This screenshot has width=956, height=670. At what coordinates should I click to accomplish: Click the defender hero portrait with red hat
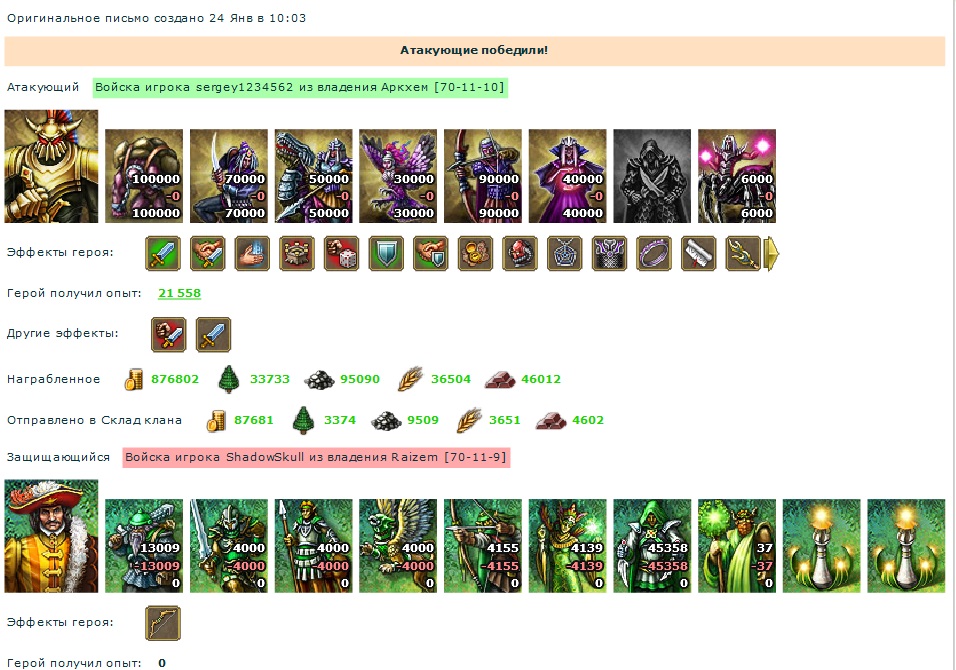pyautogui.click(x=51, y=536)
